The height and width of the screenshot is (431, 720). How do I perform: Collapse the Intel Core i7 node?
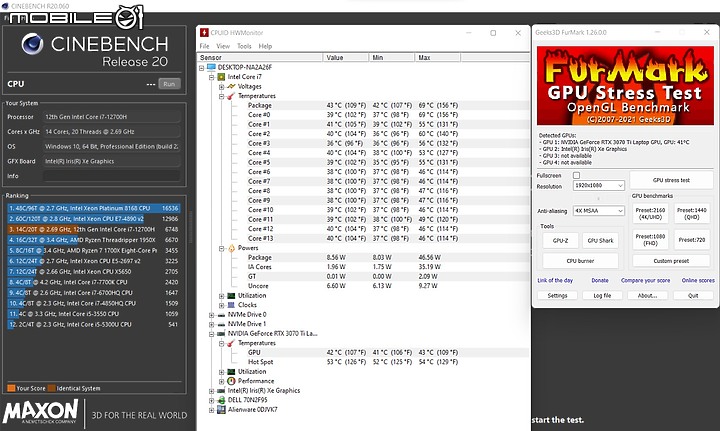pyautogui.click(x=211, y=77)
